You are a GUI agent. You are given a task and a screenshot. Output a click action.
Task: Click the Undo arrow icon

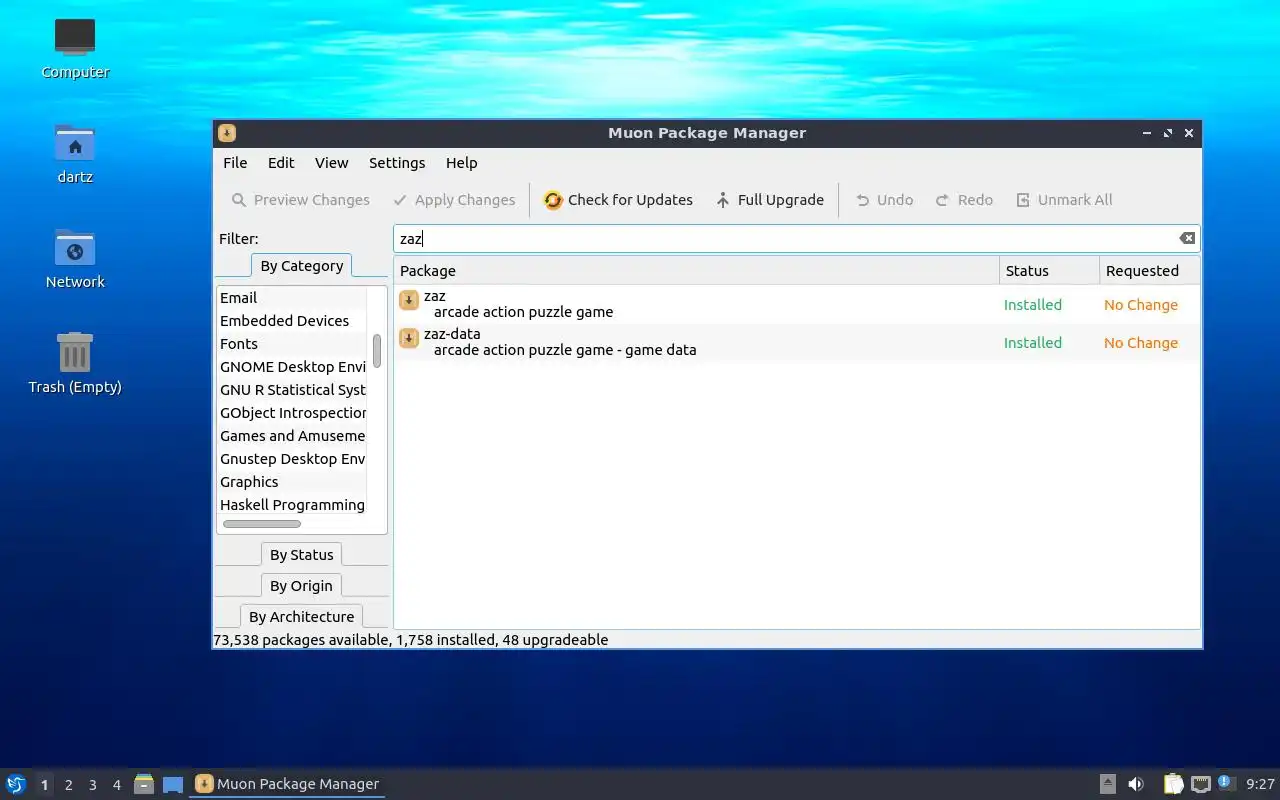[862, 200]
